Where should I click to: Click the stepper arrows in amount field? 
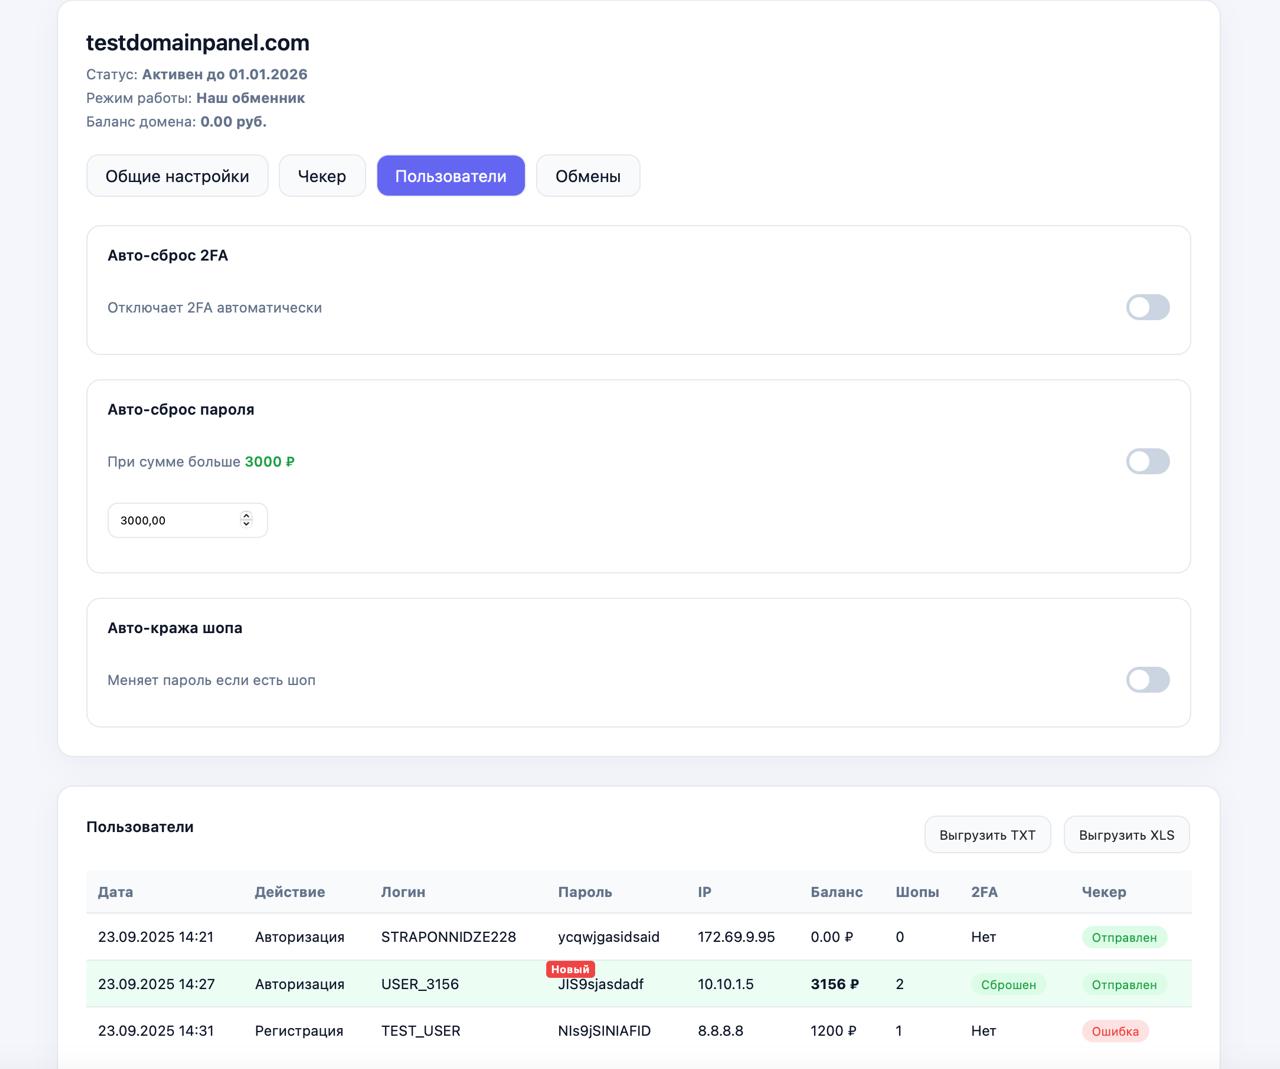246,520
